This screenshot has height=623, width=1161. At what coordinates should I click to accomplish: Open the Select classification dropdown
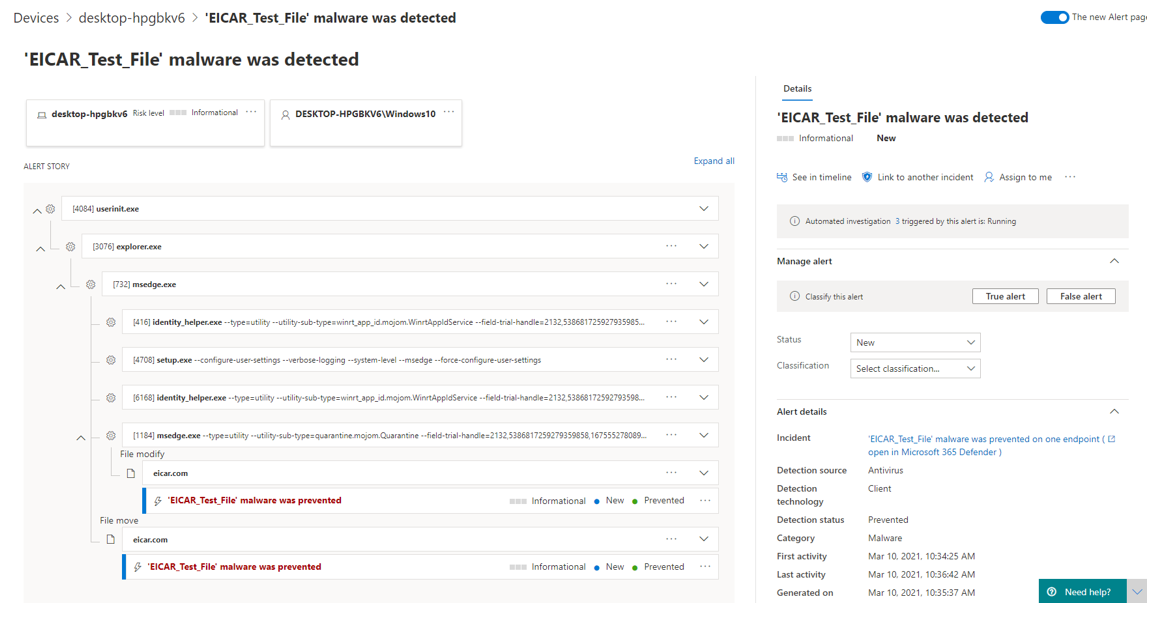[915, 368]
